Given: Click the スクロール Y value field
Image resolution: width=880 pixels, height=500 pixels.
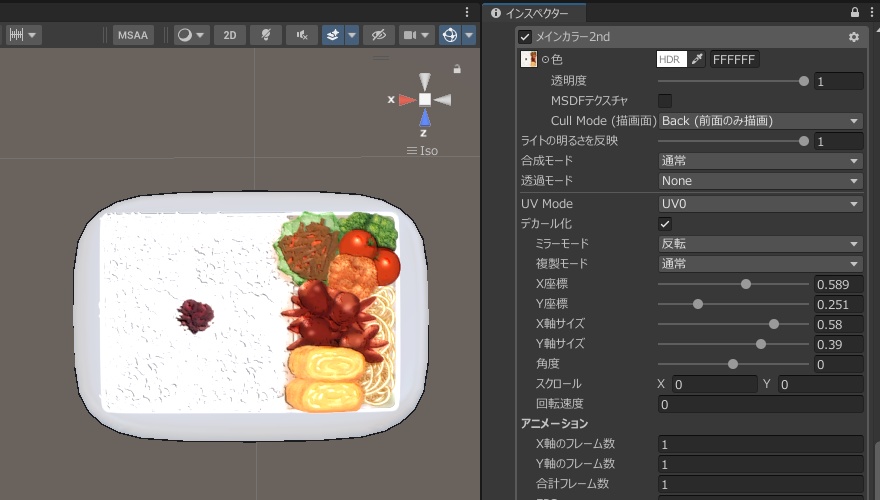Looking at the screenshot, I should point(821,384).
